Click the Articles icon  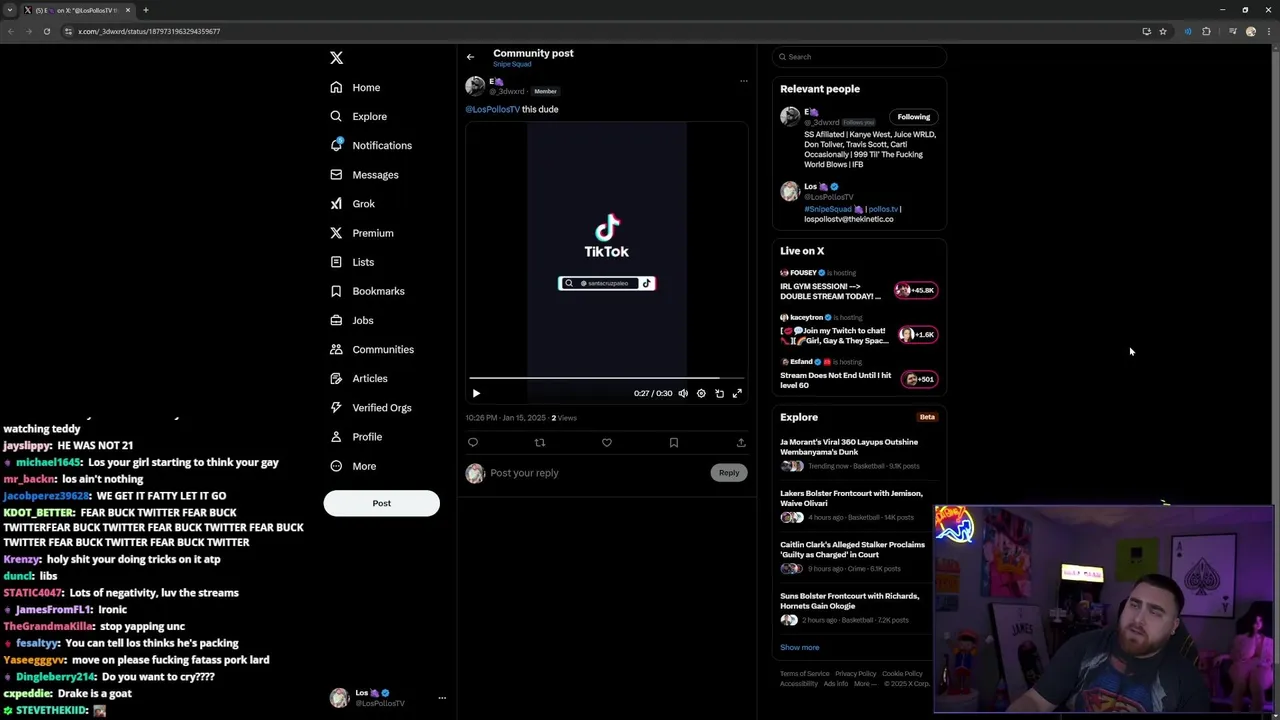336,378
